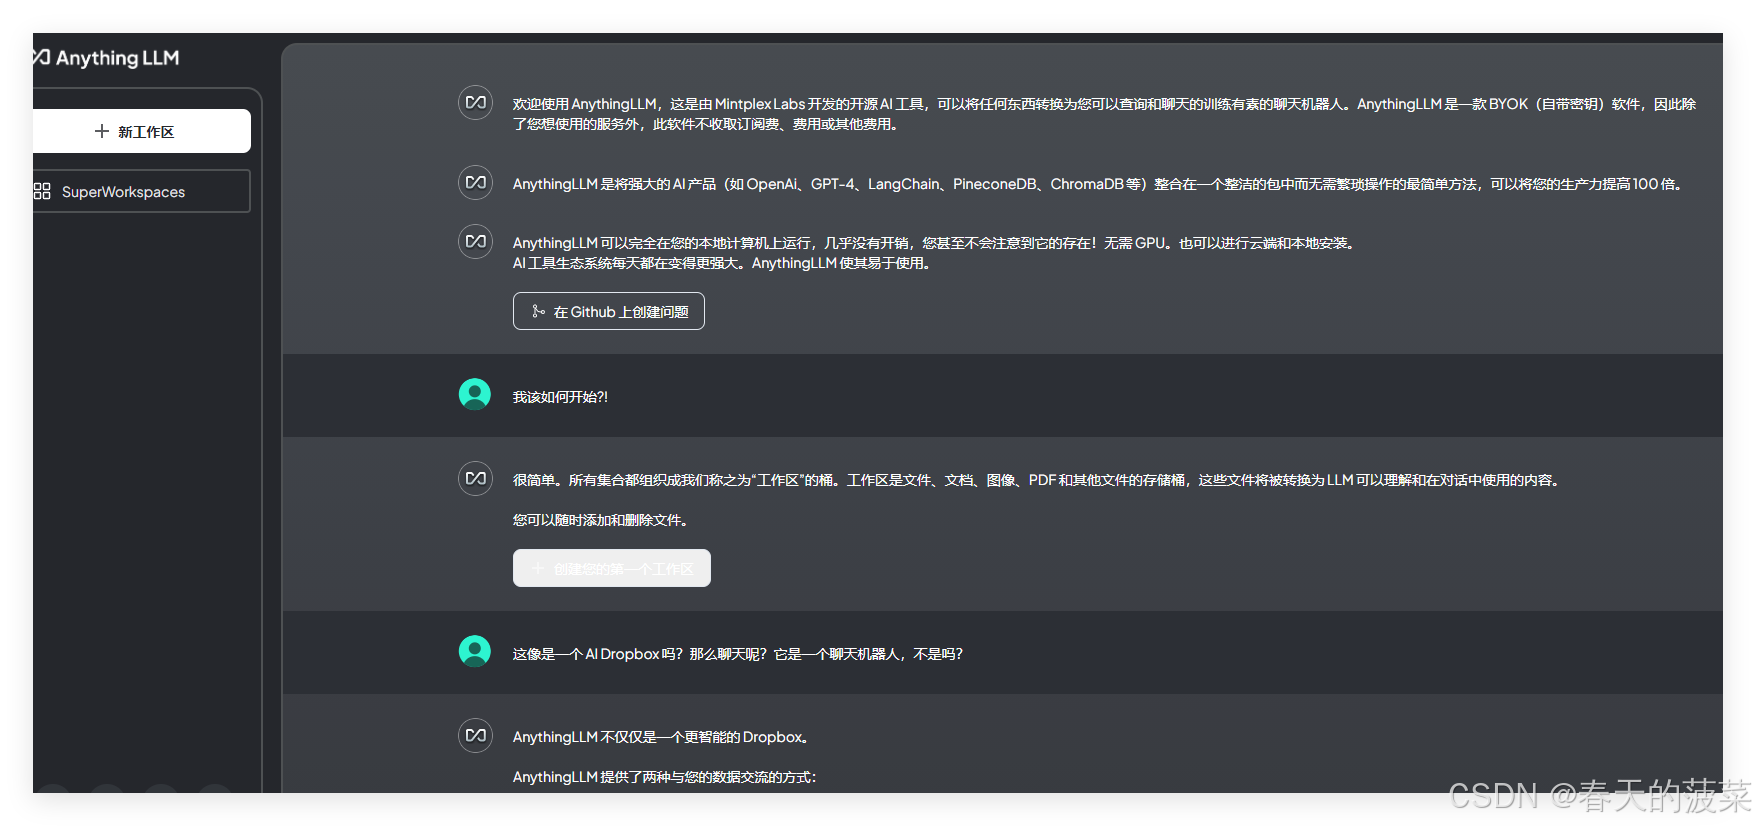This screenshot has height=826, width=1756.
Task: Select the message starting 欢迎使用 AnythingLLM
Action: click(1105, 114)
